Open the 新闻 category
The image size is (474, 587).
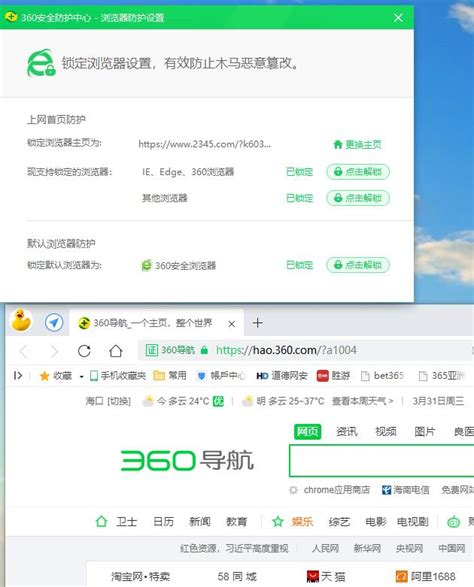click(200, 521)
